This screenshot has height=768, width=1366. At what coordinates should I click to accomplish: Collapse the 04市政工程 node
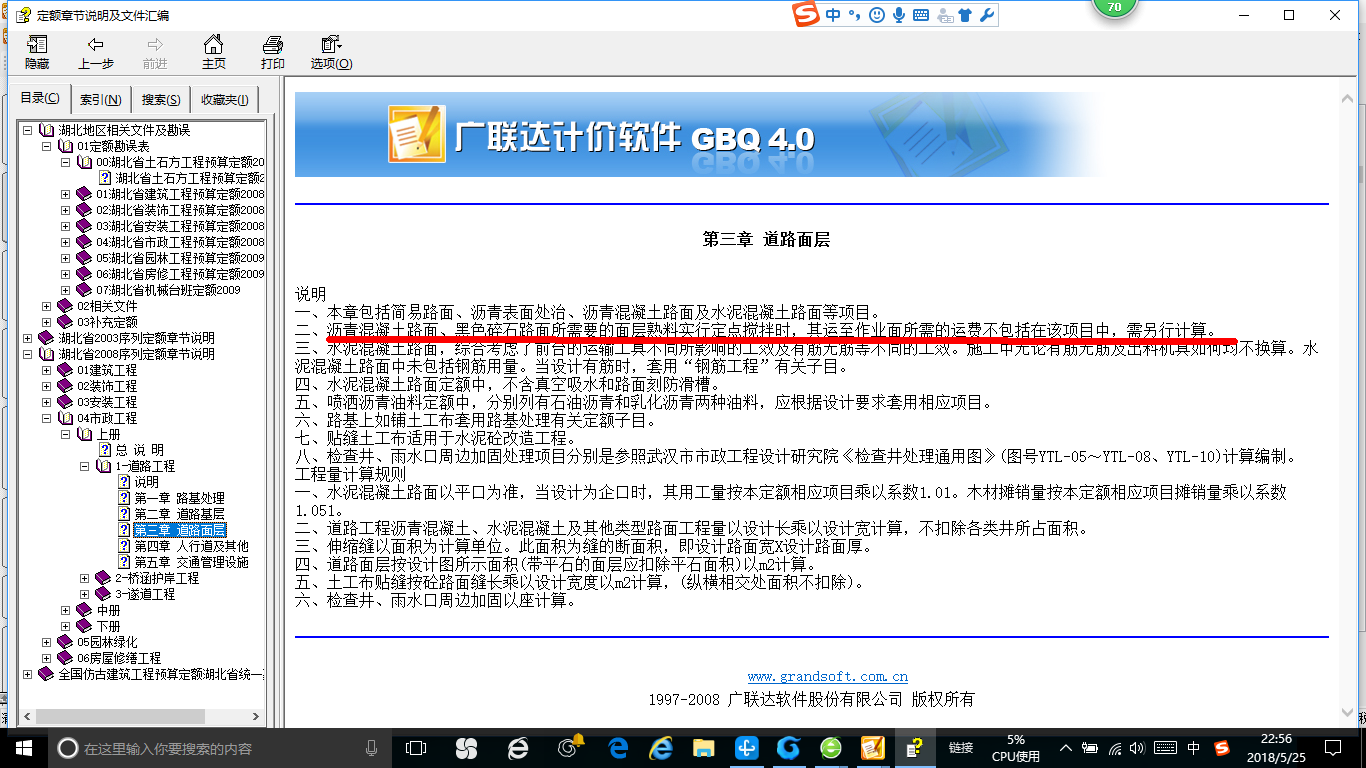click(47, 418)
